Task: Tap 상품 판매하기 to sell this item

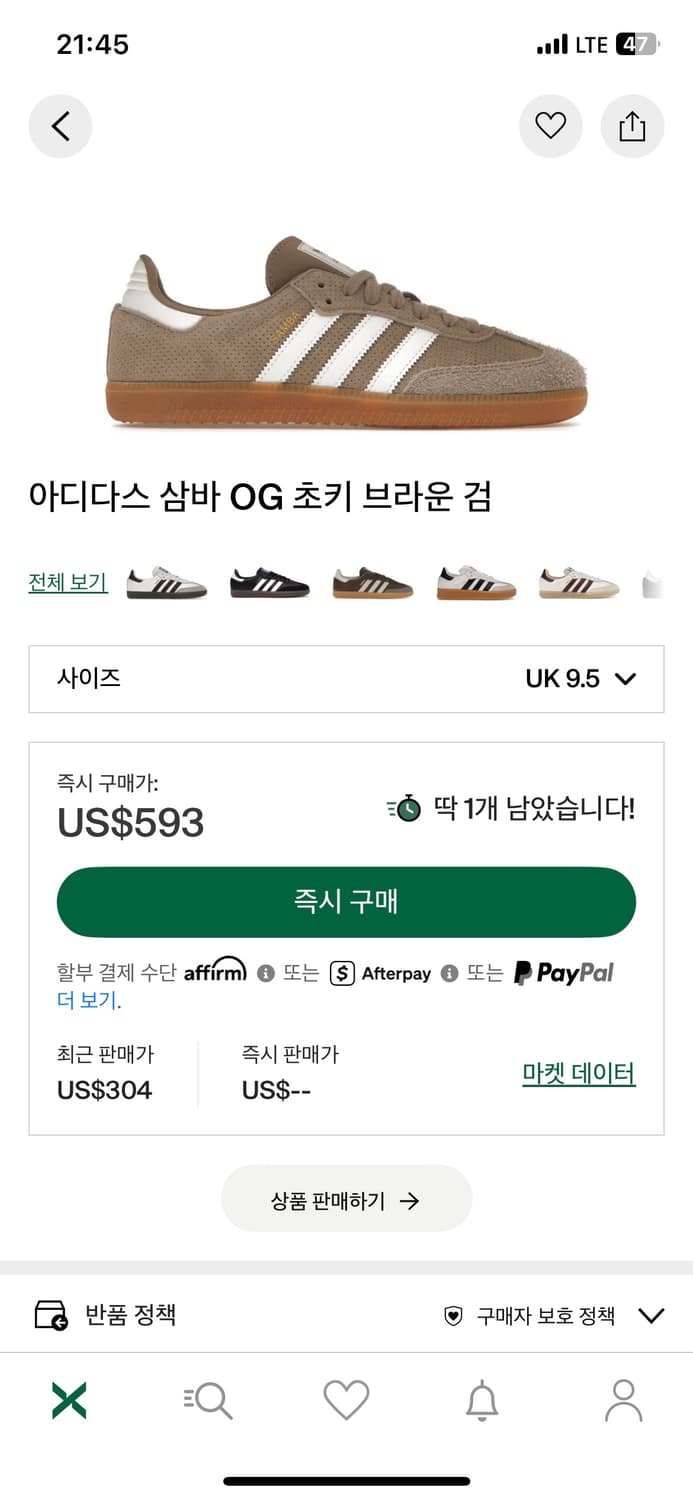Action: point(346,1198)
